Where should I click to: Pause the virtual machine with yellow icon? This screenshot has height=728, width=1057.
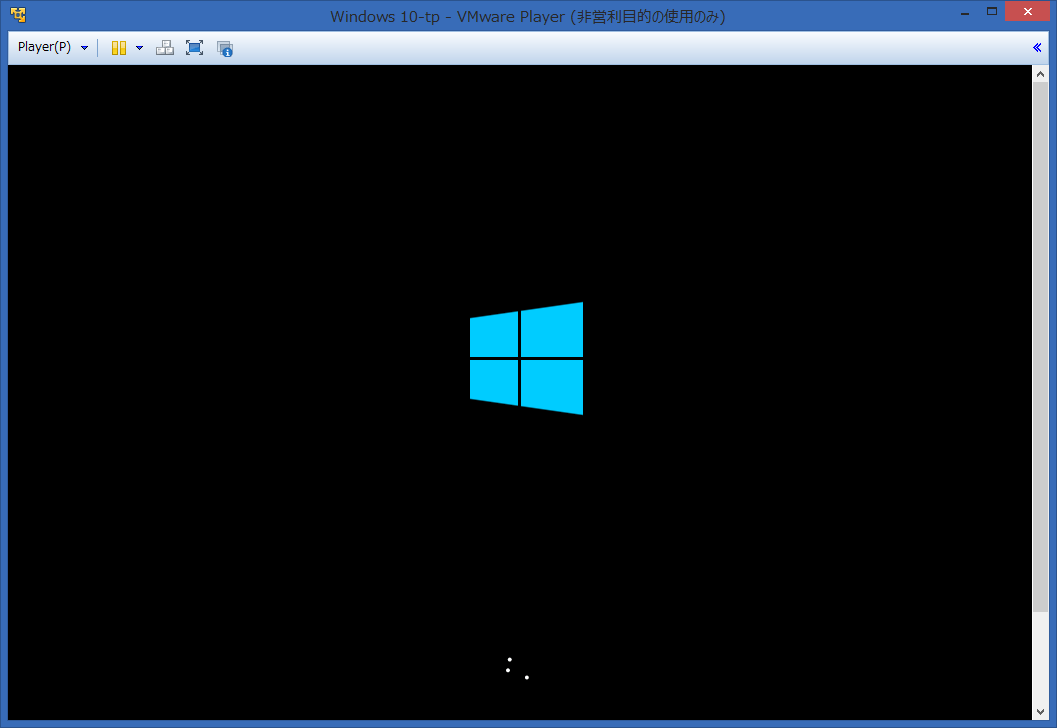(x=119, y=48)
